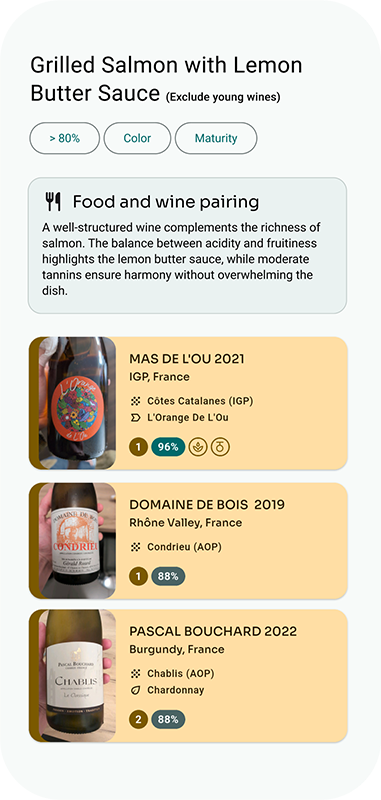
Task: Toggle the > 80% filter chip
Action: pos(65,138)
